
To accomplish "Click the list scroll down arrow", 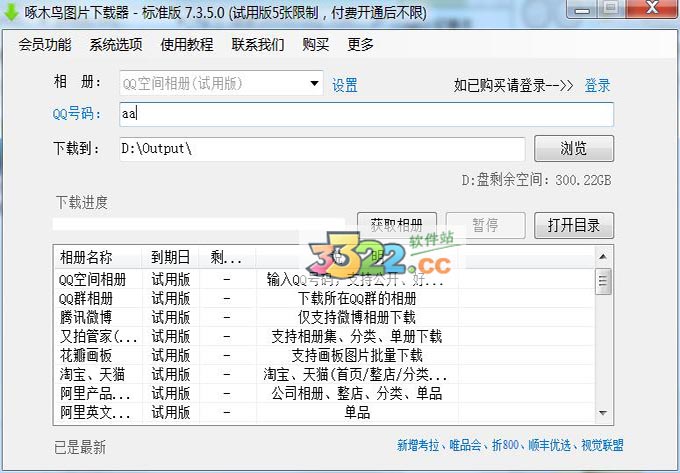I will coord(603,413).
